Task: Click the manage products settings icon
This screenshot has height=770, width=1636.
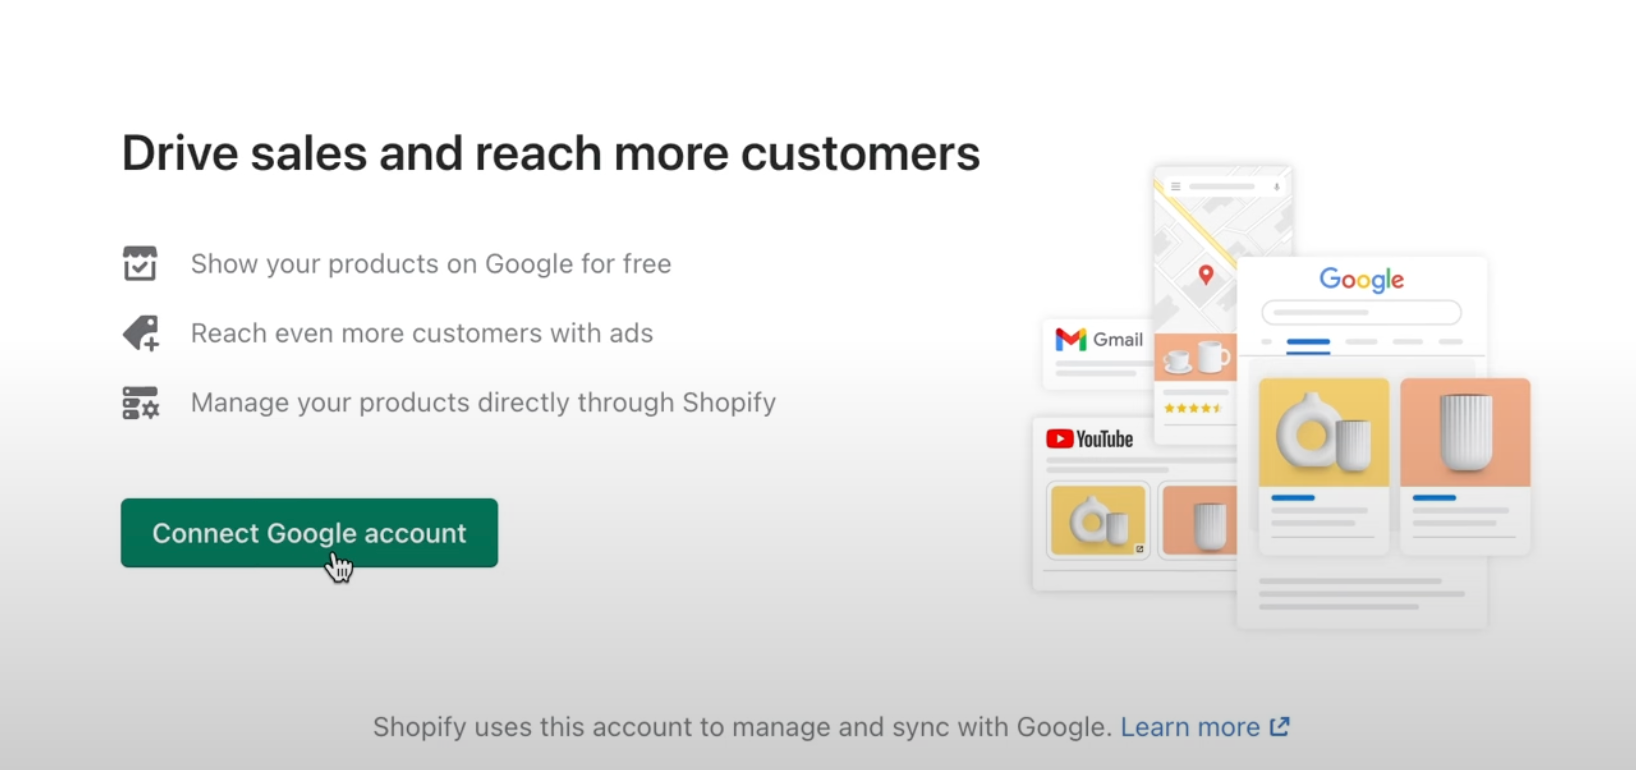Action: 141,403
